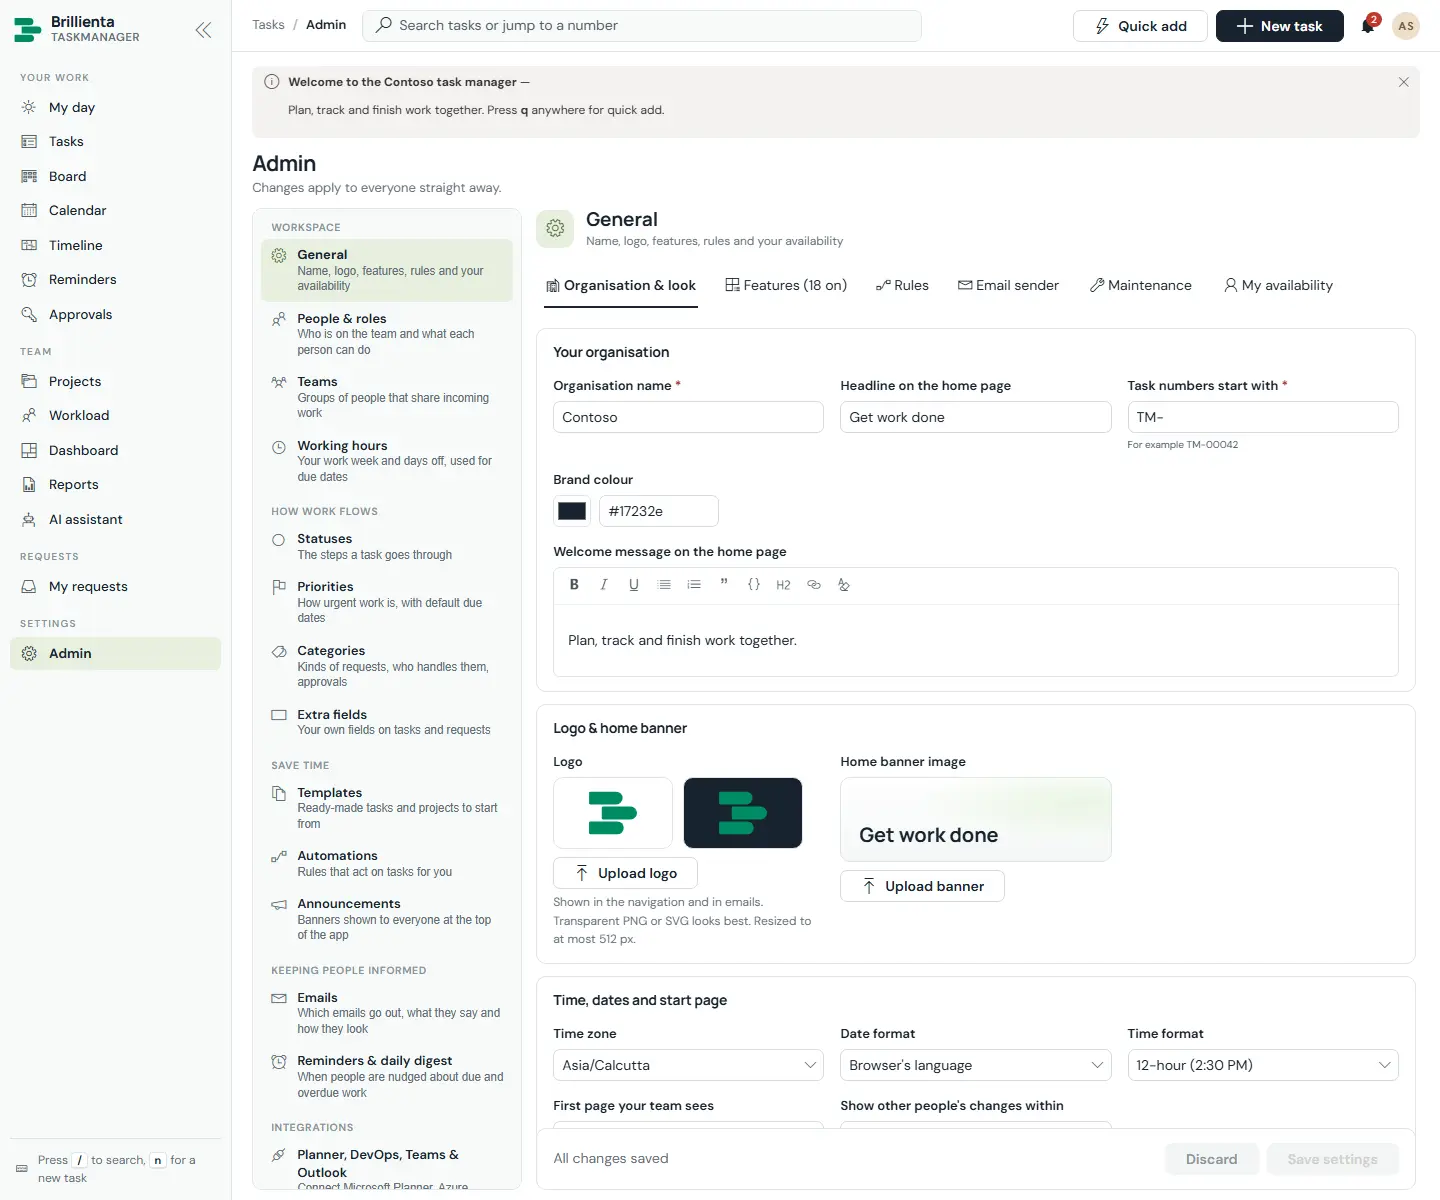1440x1200 pixels.
Task: Open AI assistant from the sidebar
Action: click(x=115, y=519)
